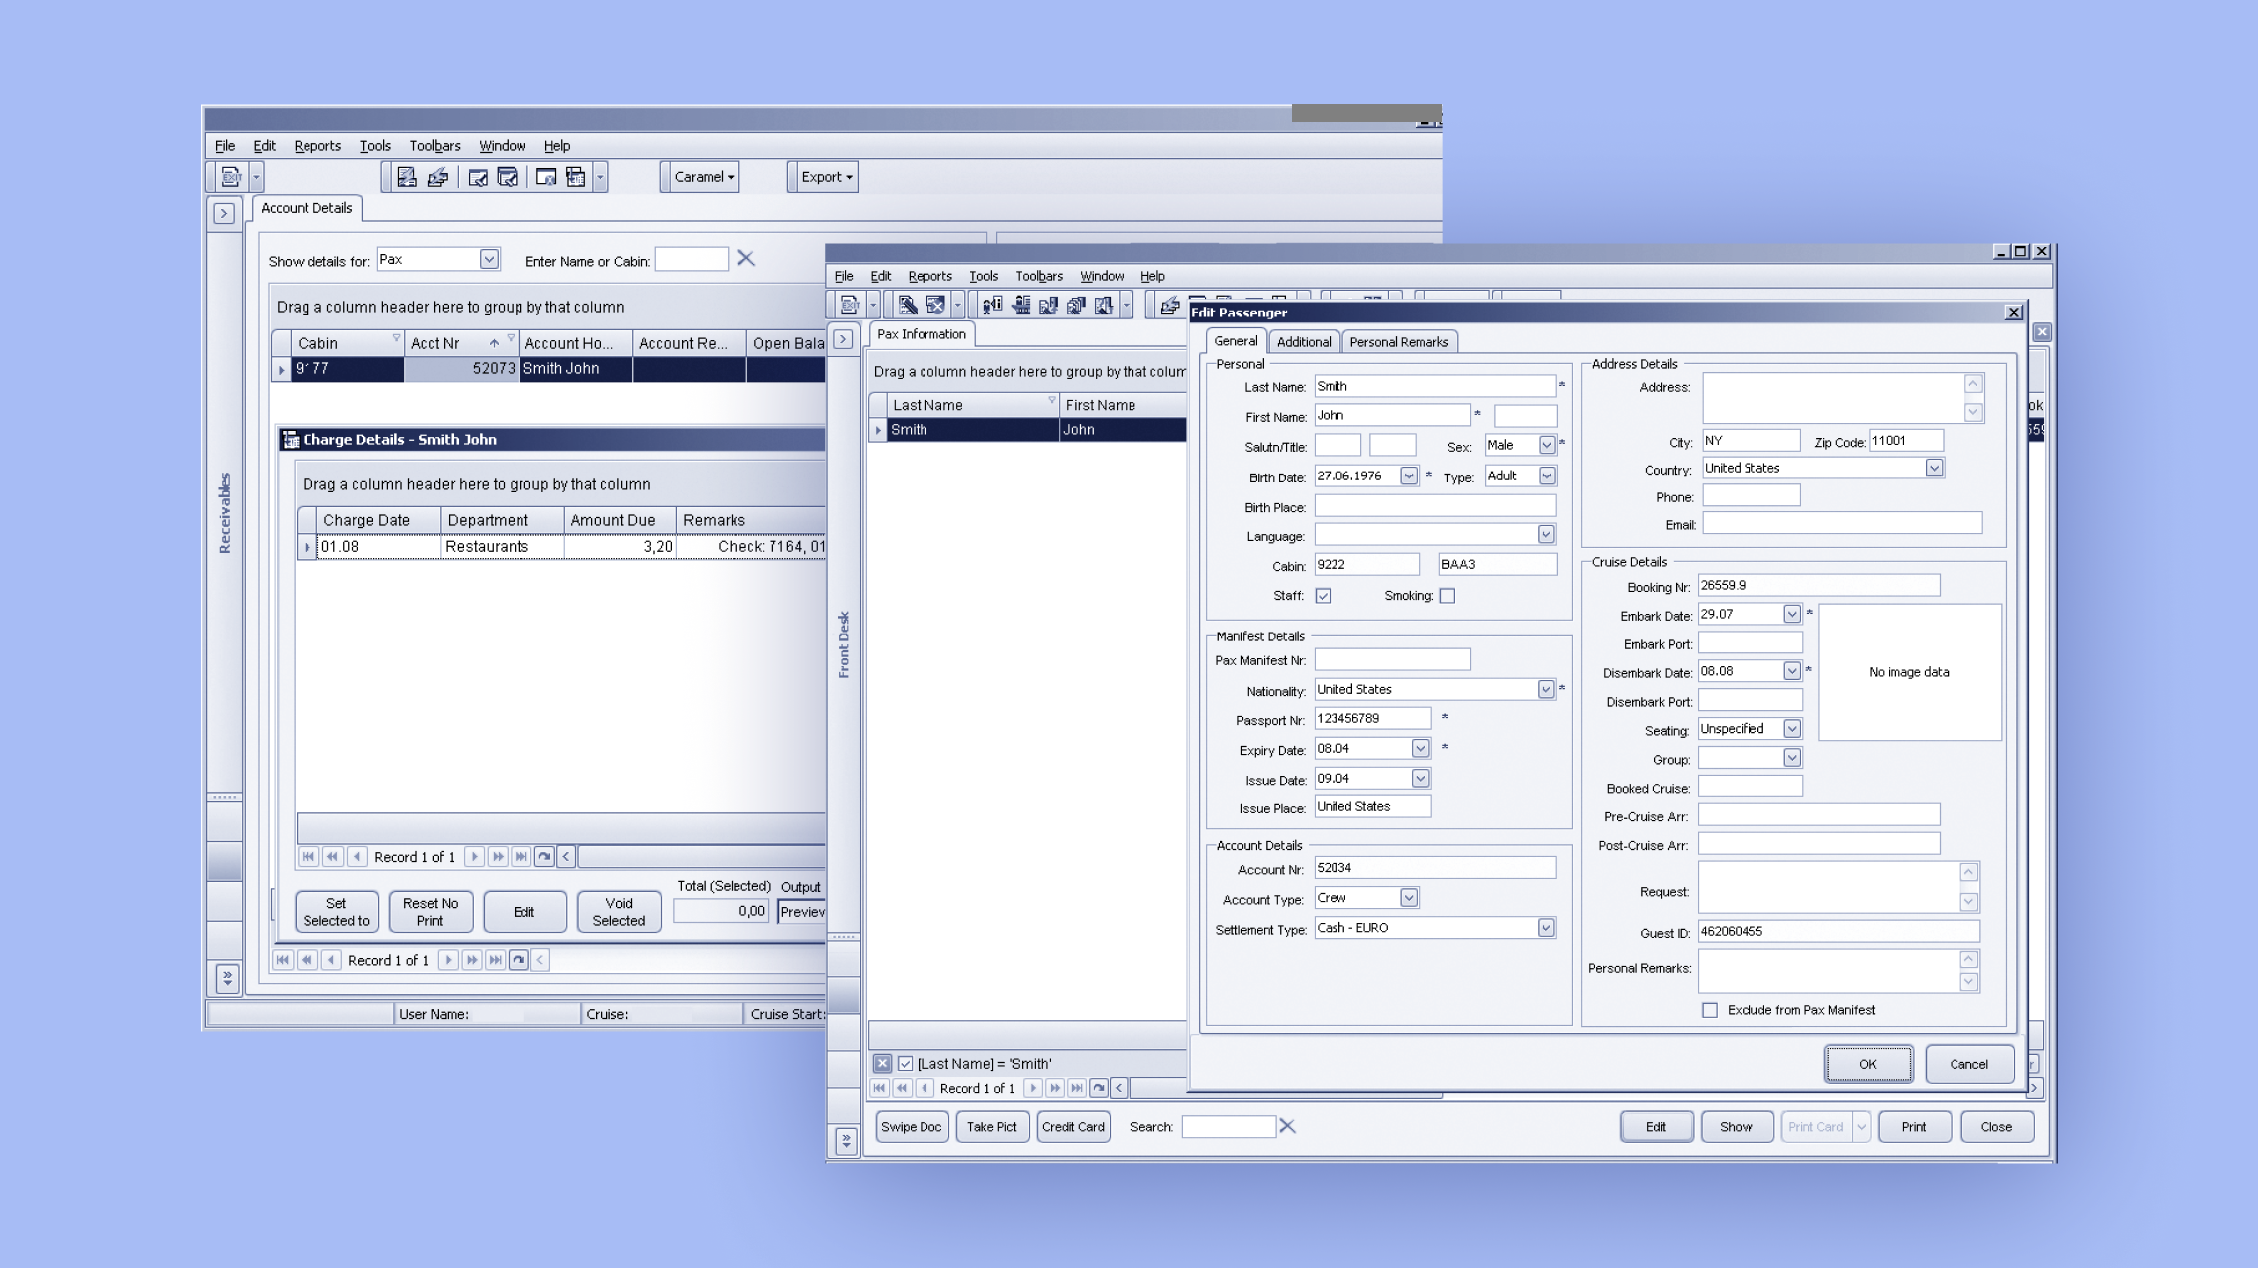Switch to the Additional tab
Image resolution: width=2258 pixels, height=1268 pixels.
click(1304, 342)
